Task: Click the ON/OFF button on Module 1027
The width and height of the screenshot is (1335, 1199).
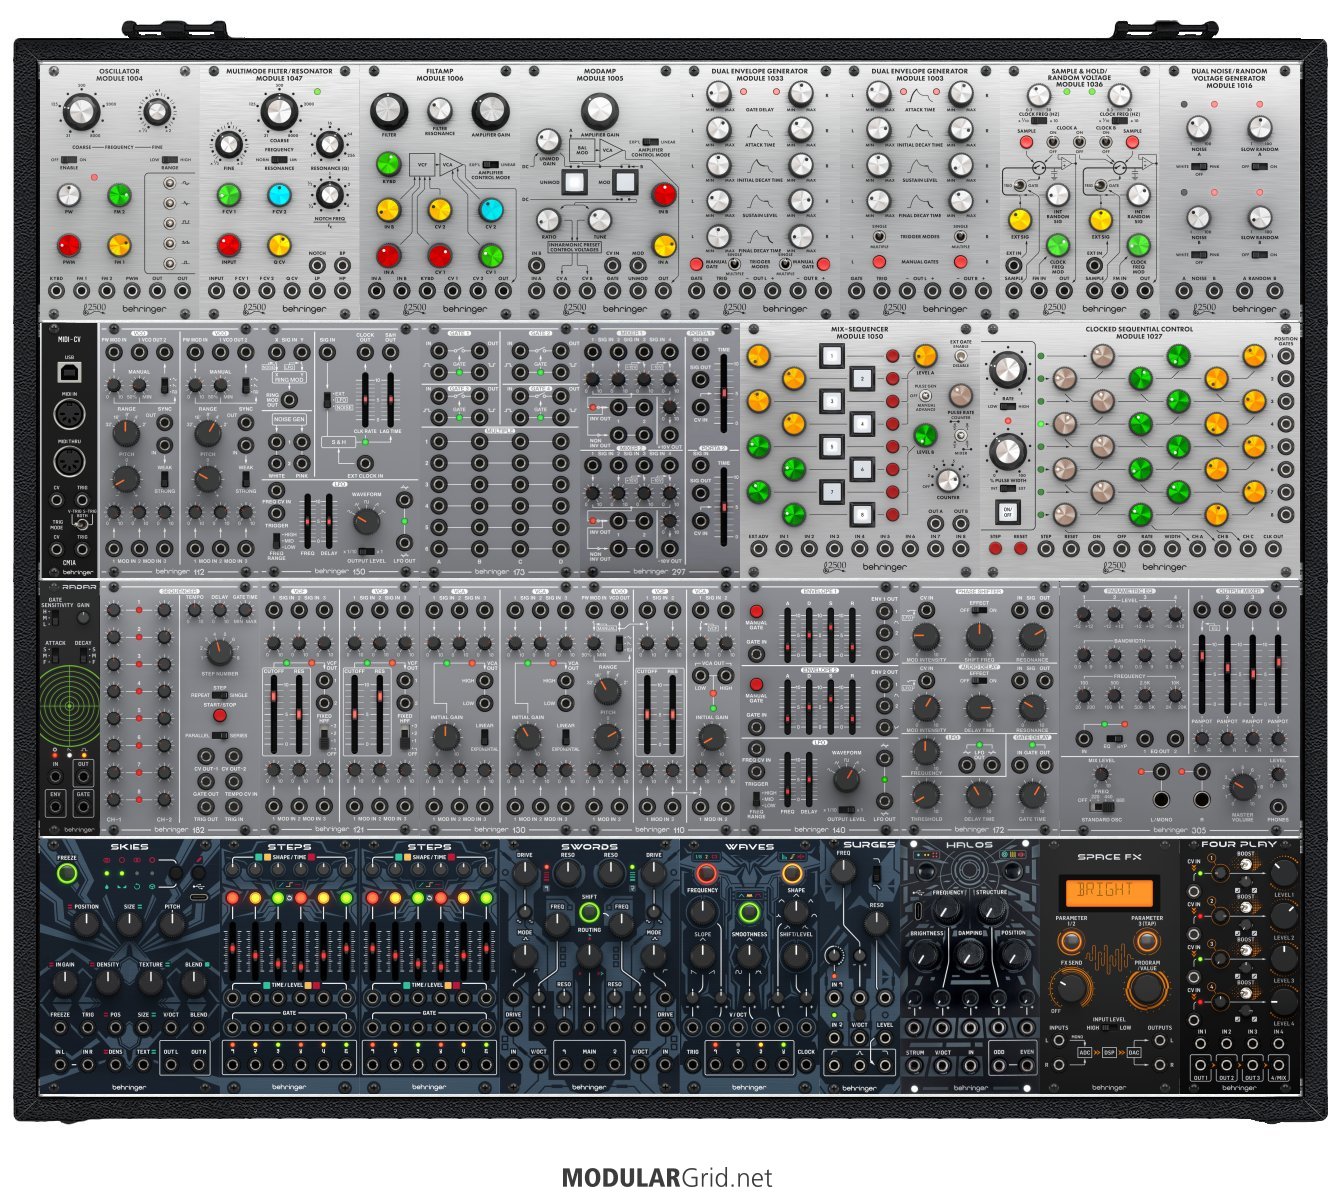Action: coord(1007,512)
